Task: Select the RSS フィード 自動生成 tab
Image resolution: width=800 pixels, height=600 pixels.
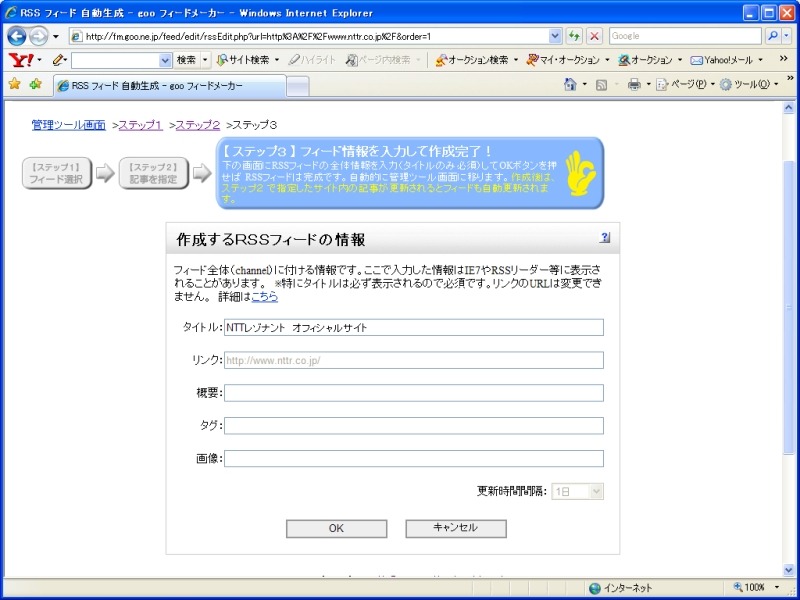Action: (x=169, y=86)
